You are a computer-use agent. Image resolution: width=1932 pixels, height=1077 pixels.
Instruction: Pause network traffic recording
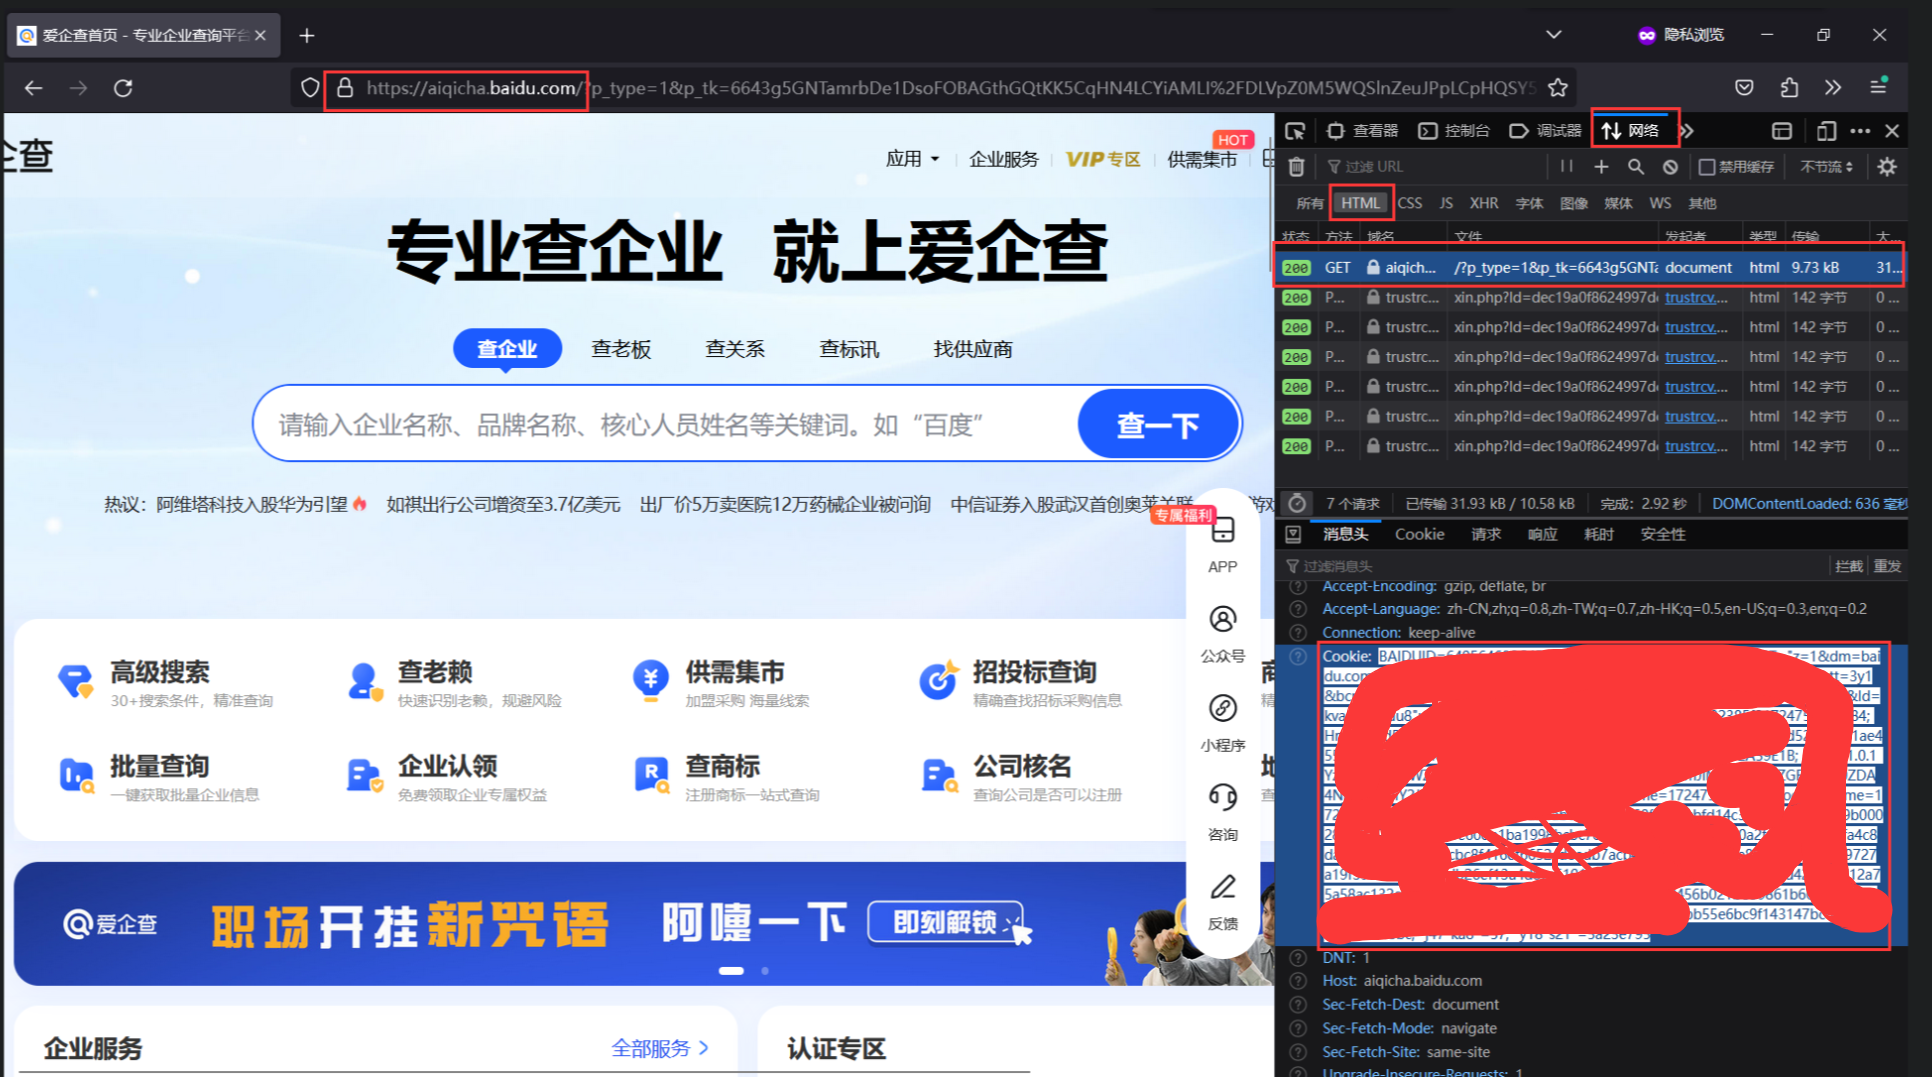pyautogui.click(x=1566, y=166)
